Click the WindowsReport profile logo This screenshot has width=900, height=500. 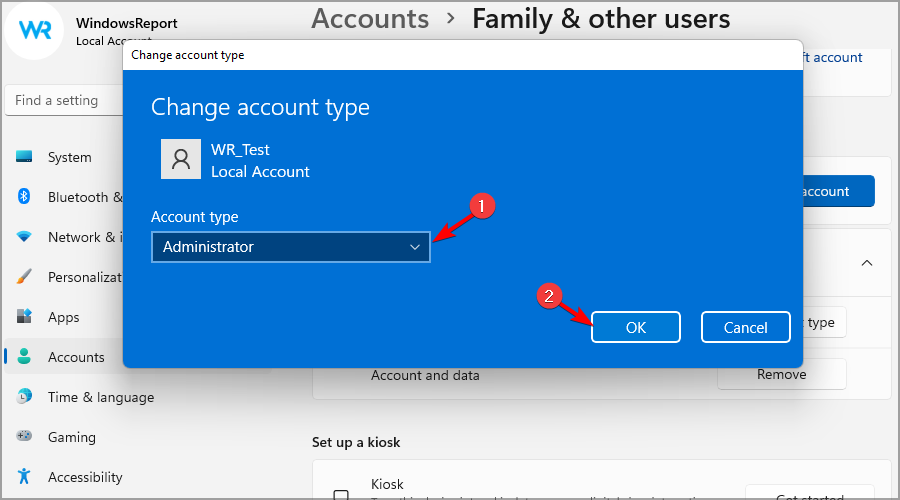(34, 30)
